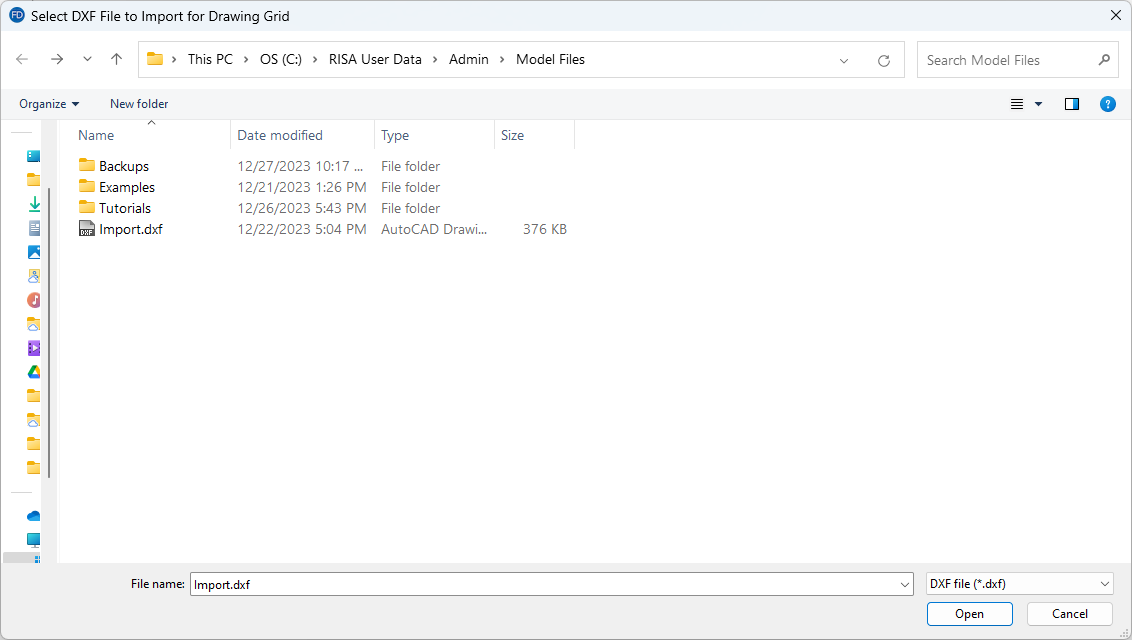Refresh the Model Files folder view
This screenshot has height=640, width=1132.
(x=883, y=60)
